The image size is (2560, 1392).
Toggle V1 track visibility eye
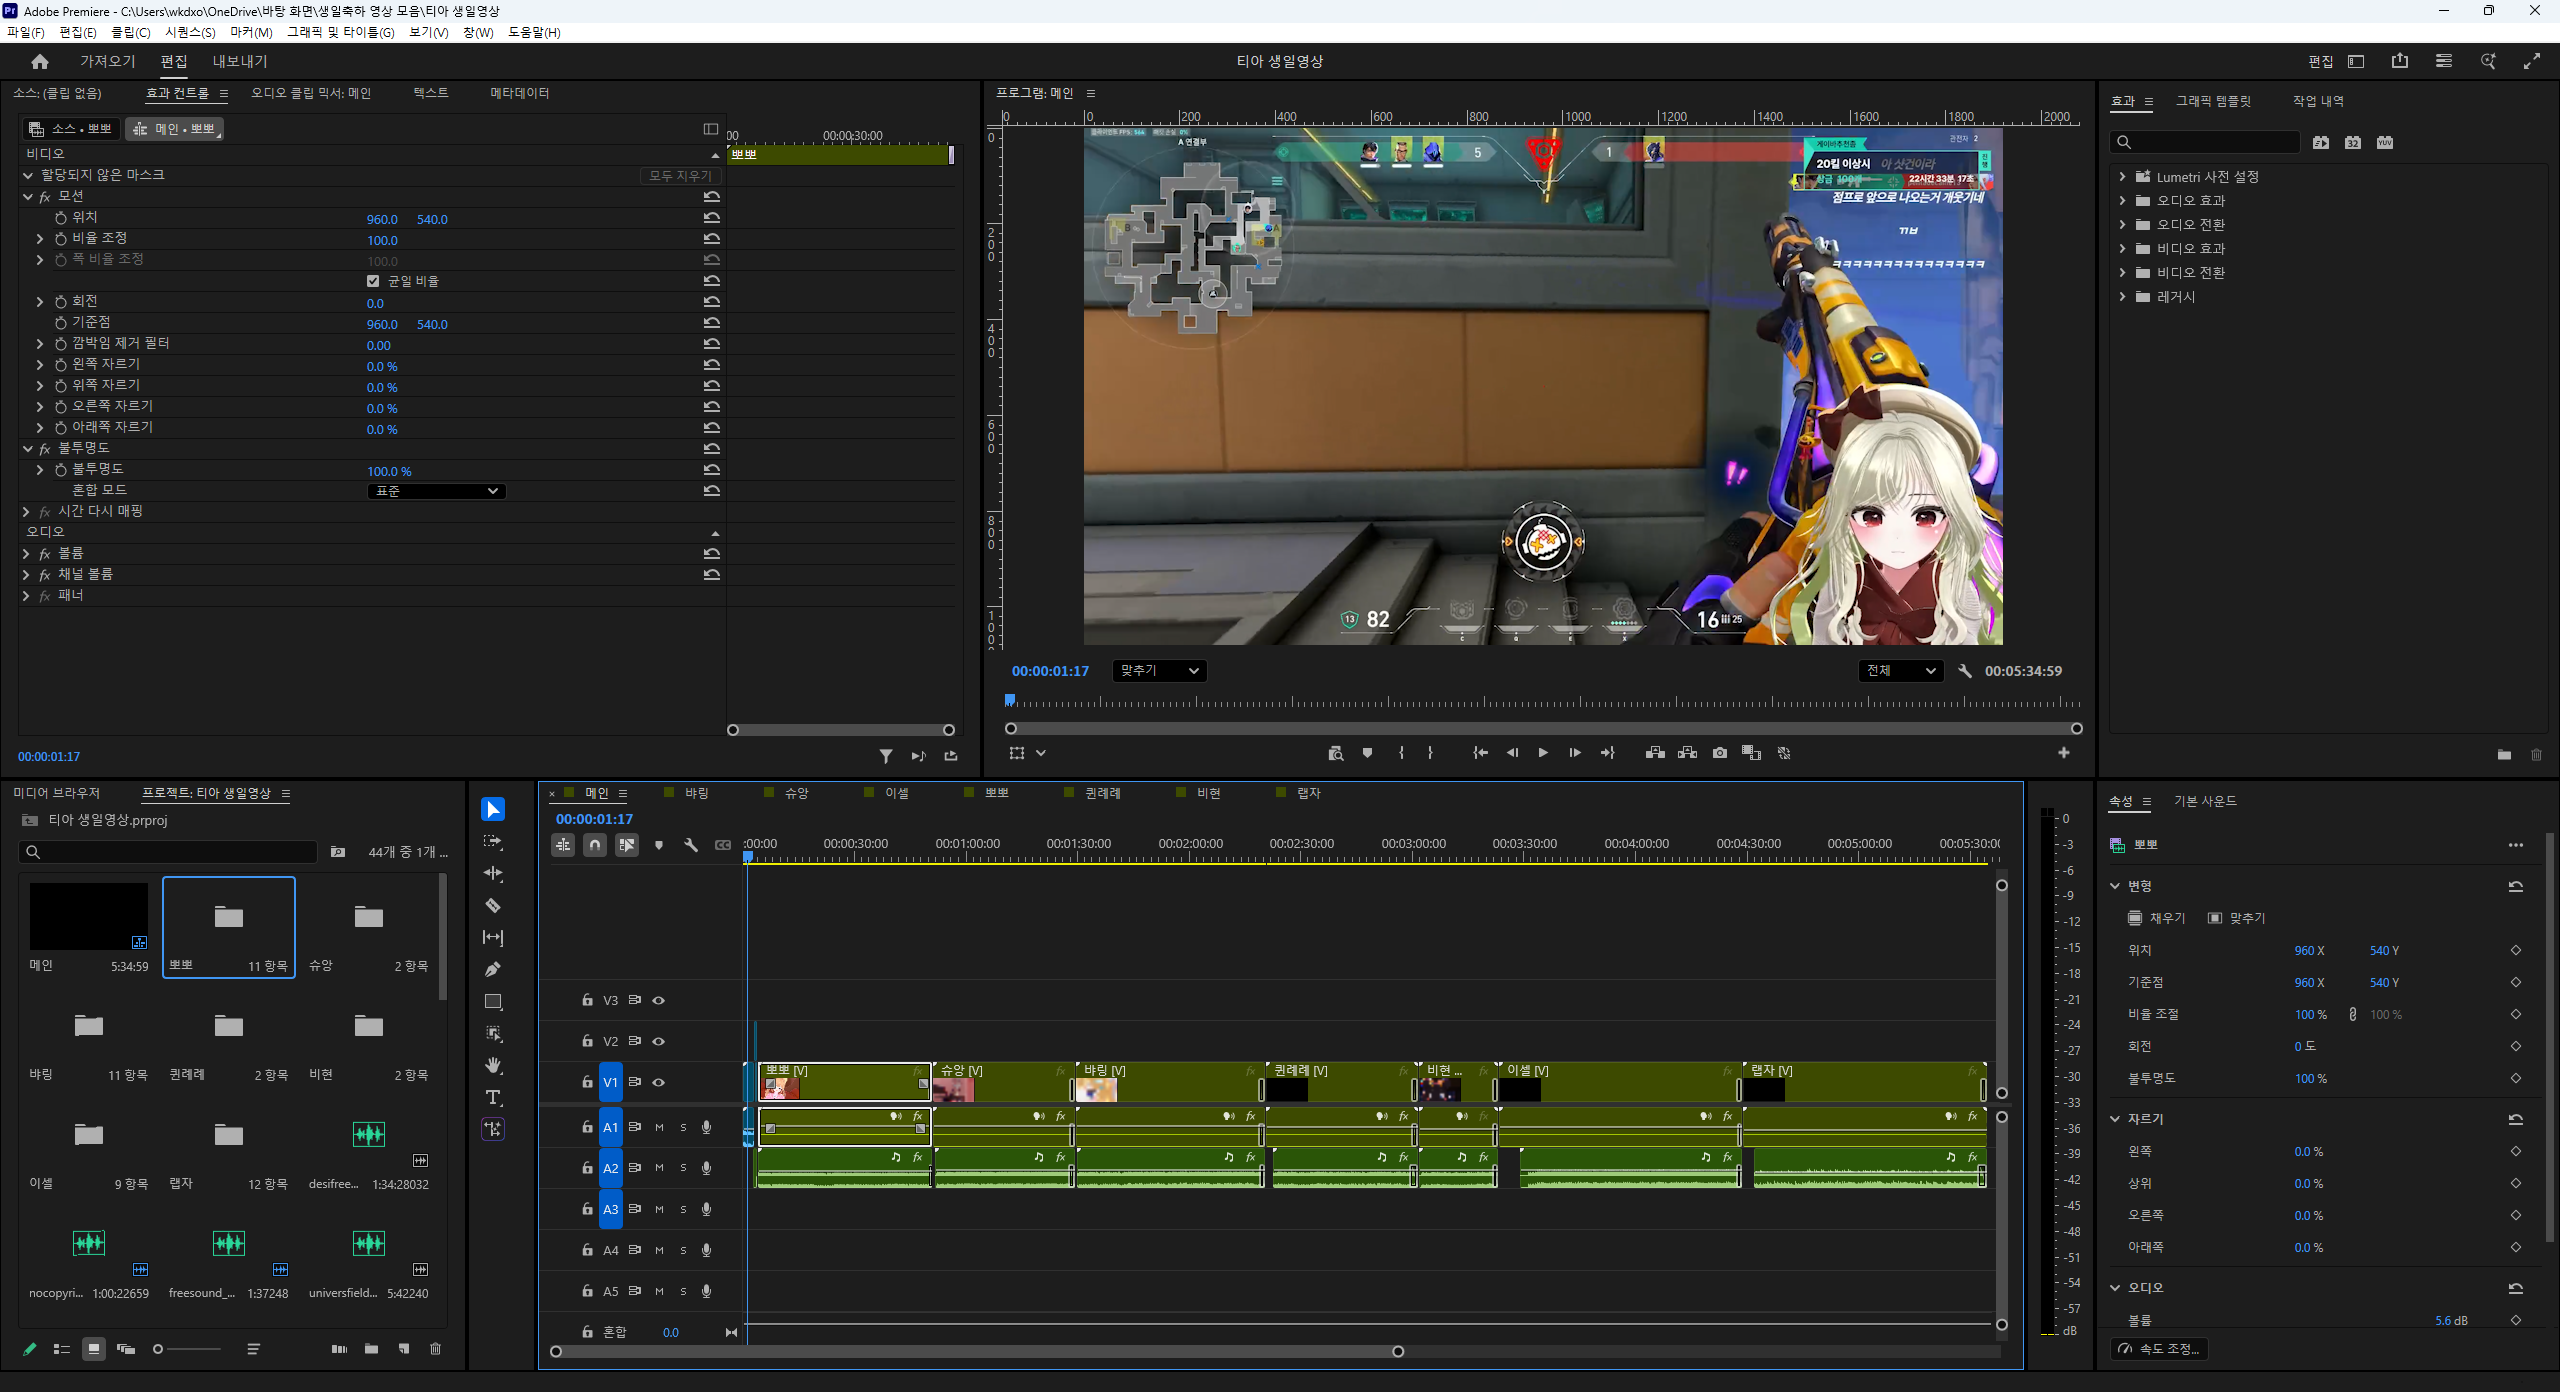click(x=659, y=1082)
